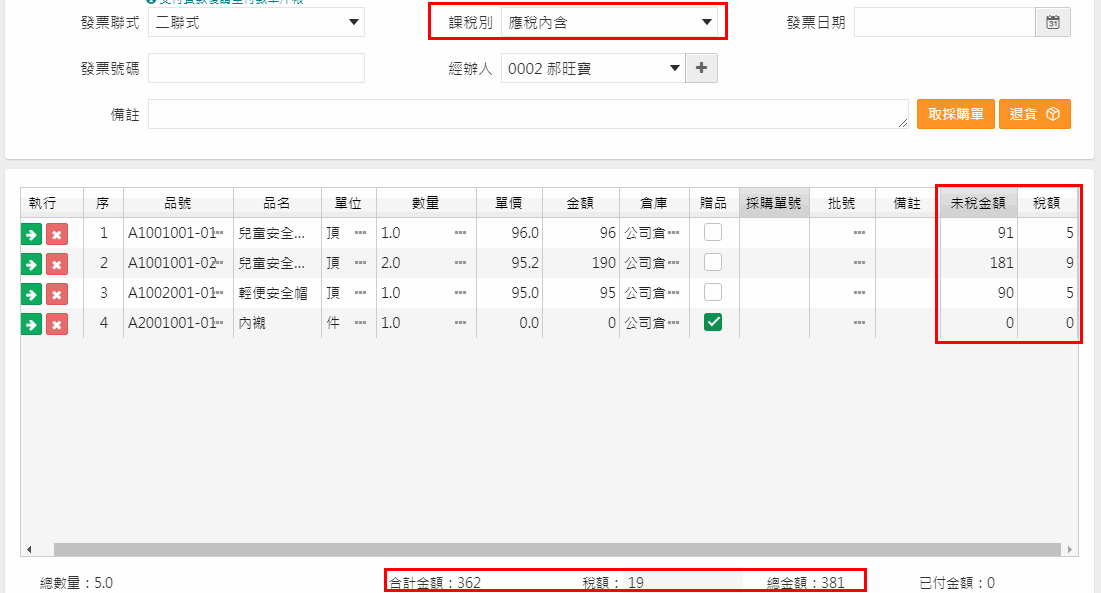Check the 贈品 box for row 2
This screenshot has height=593, width=1101.
point(713,262)
